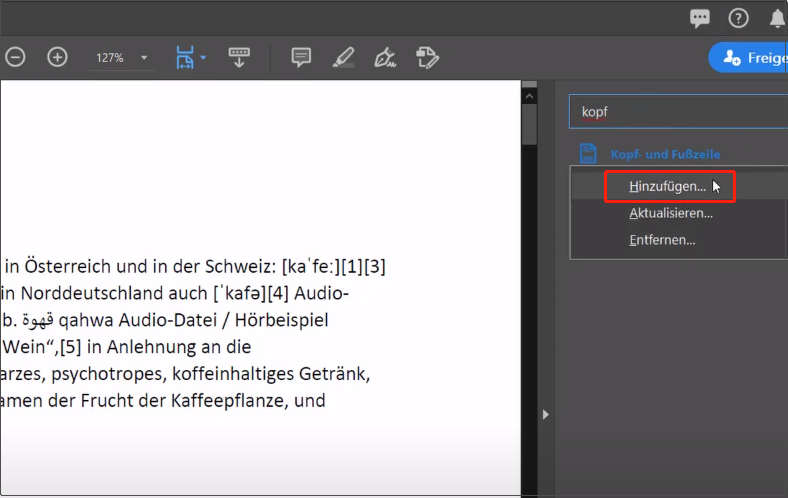Screen dimensions: 788x498
Task: Click the Freigeben share button
Action: point(748,57)
